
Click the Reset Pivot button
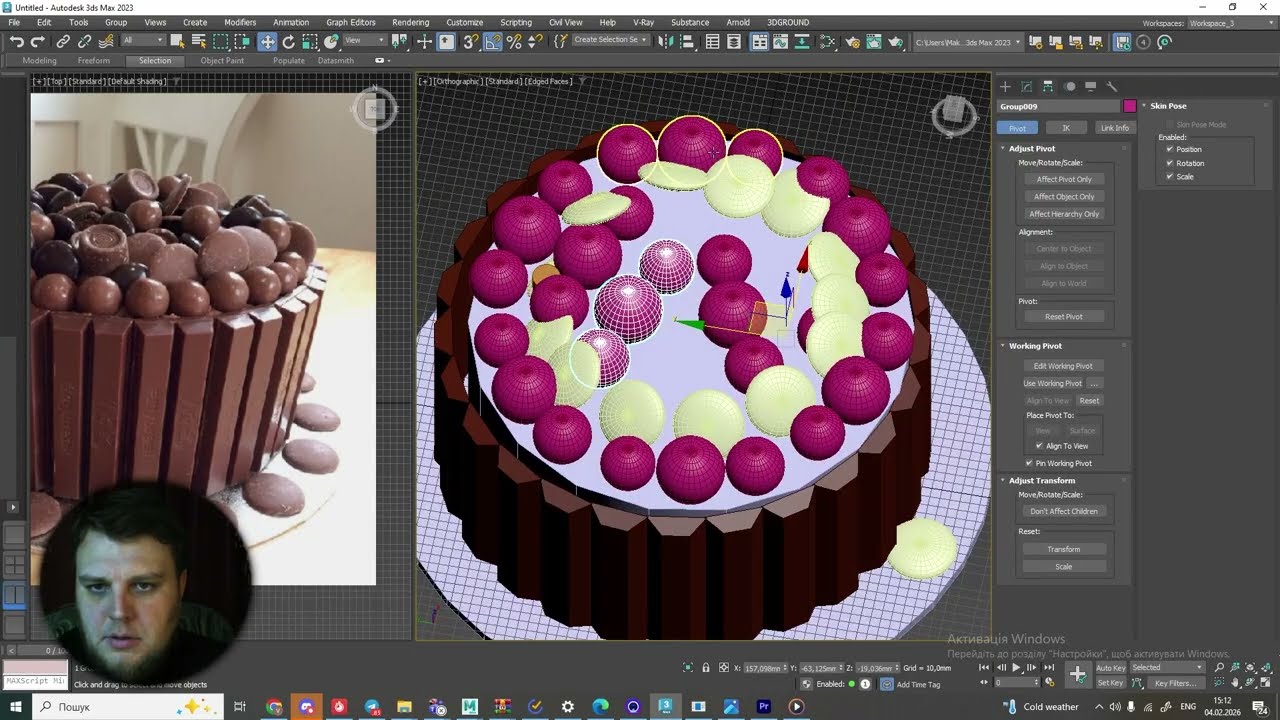coord(1064,317)
